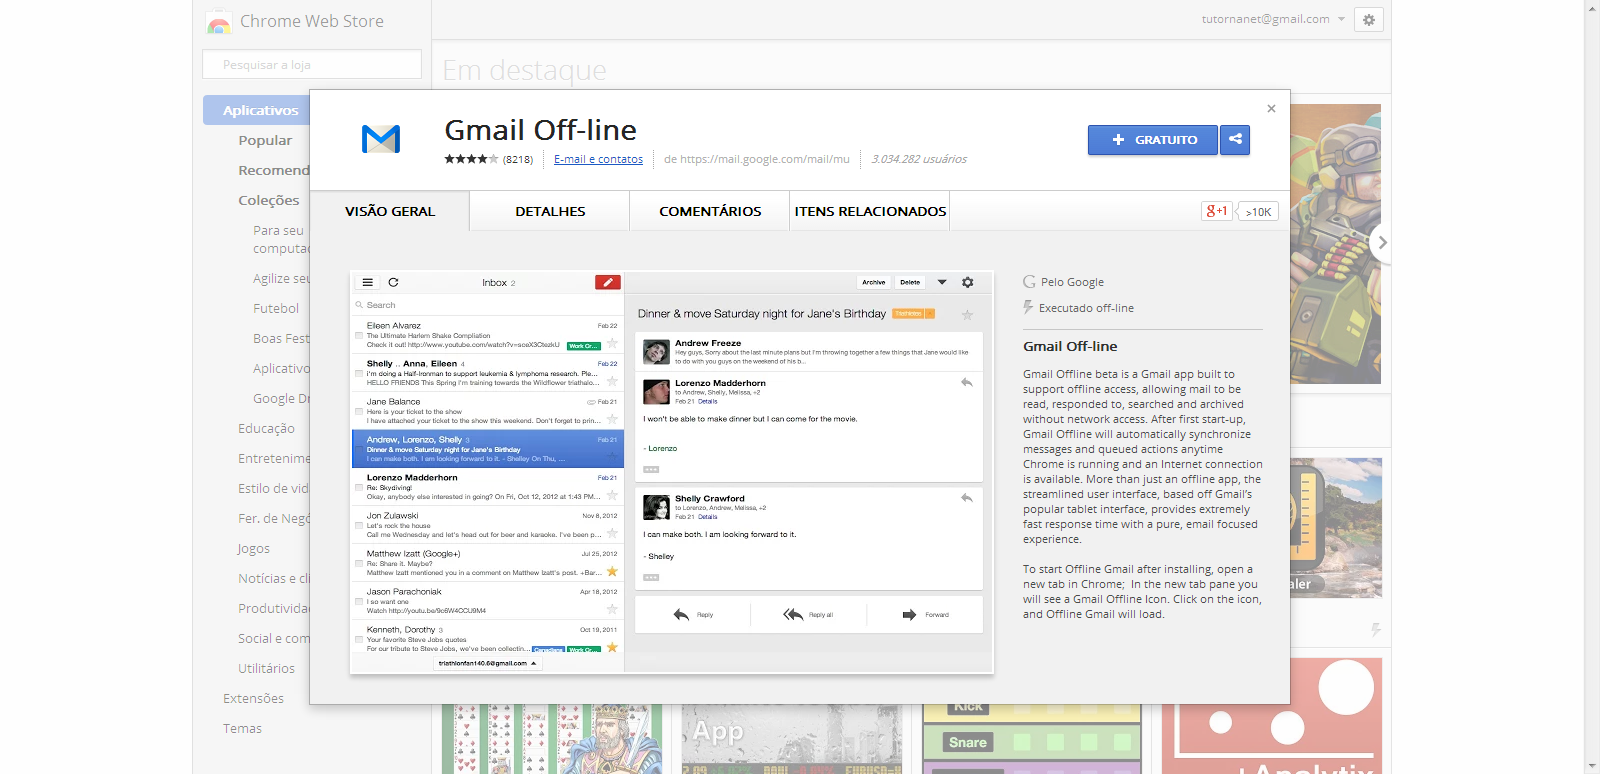The image size is (1600, 774).
Task: Open Extensões in the sidebar
Action: coord(253,698)
